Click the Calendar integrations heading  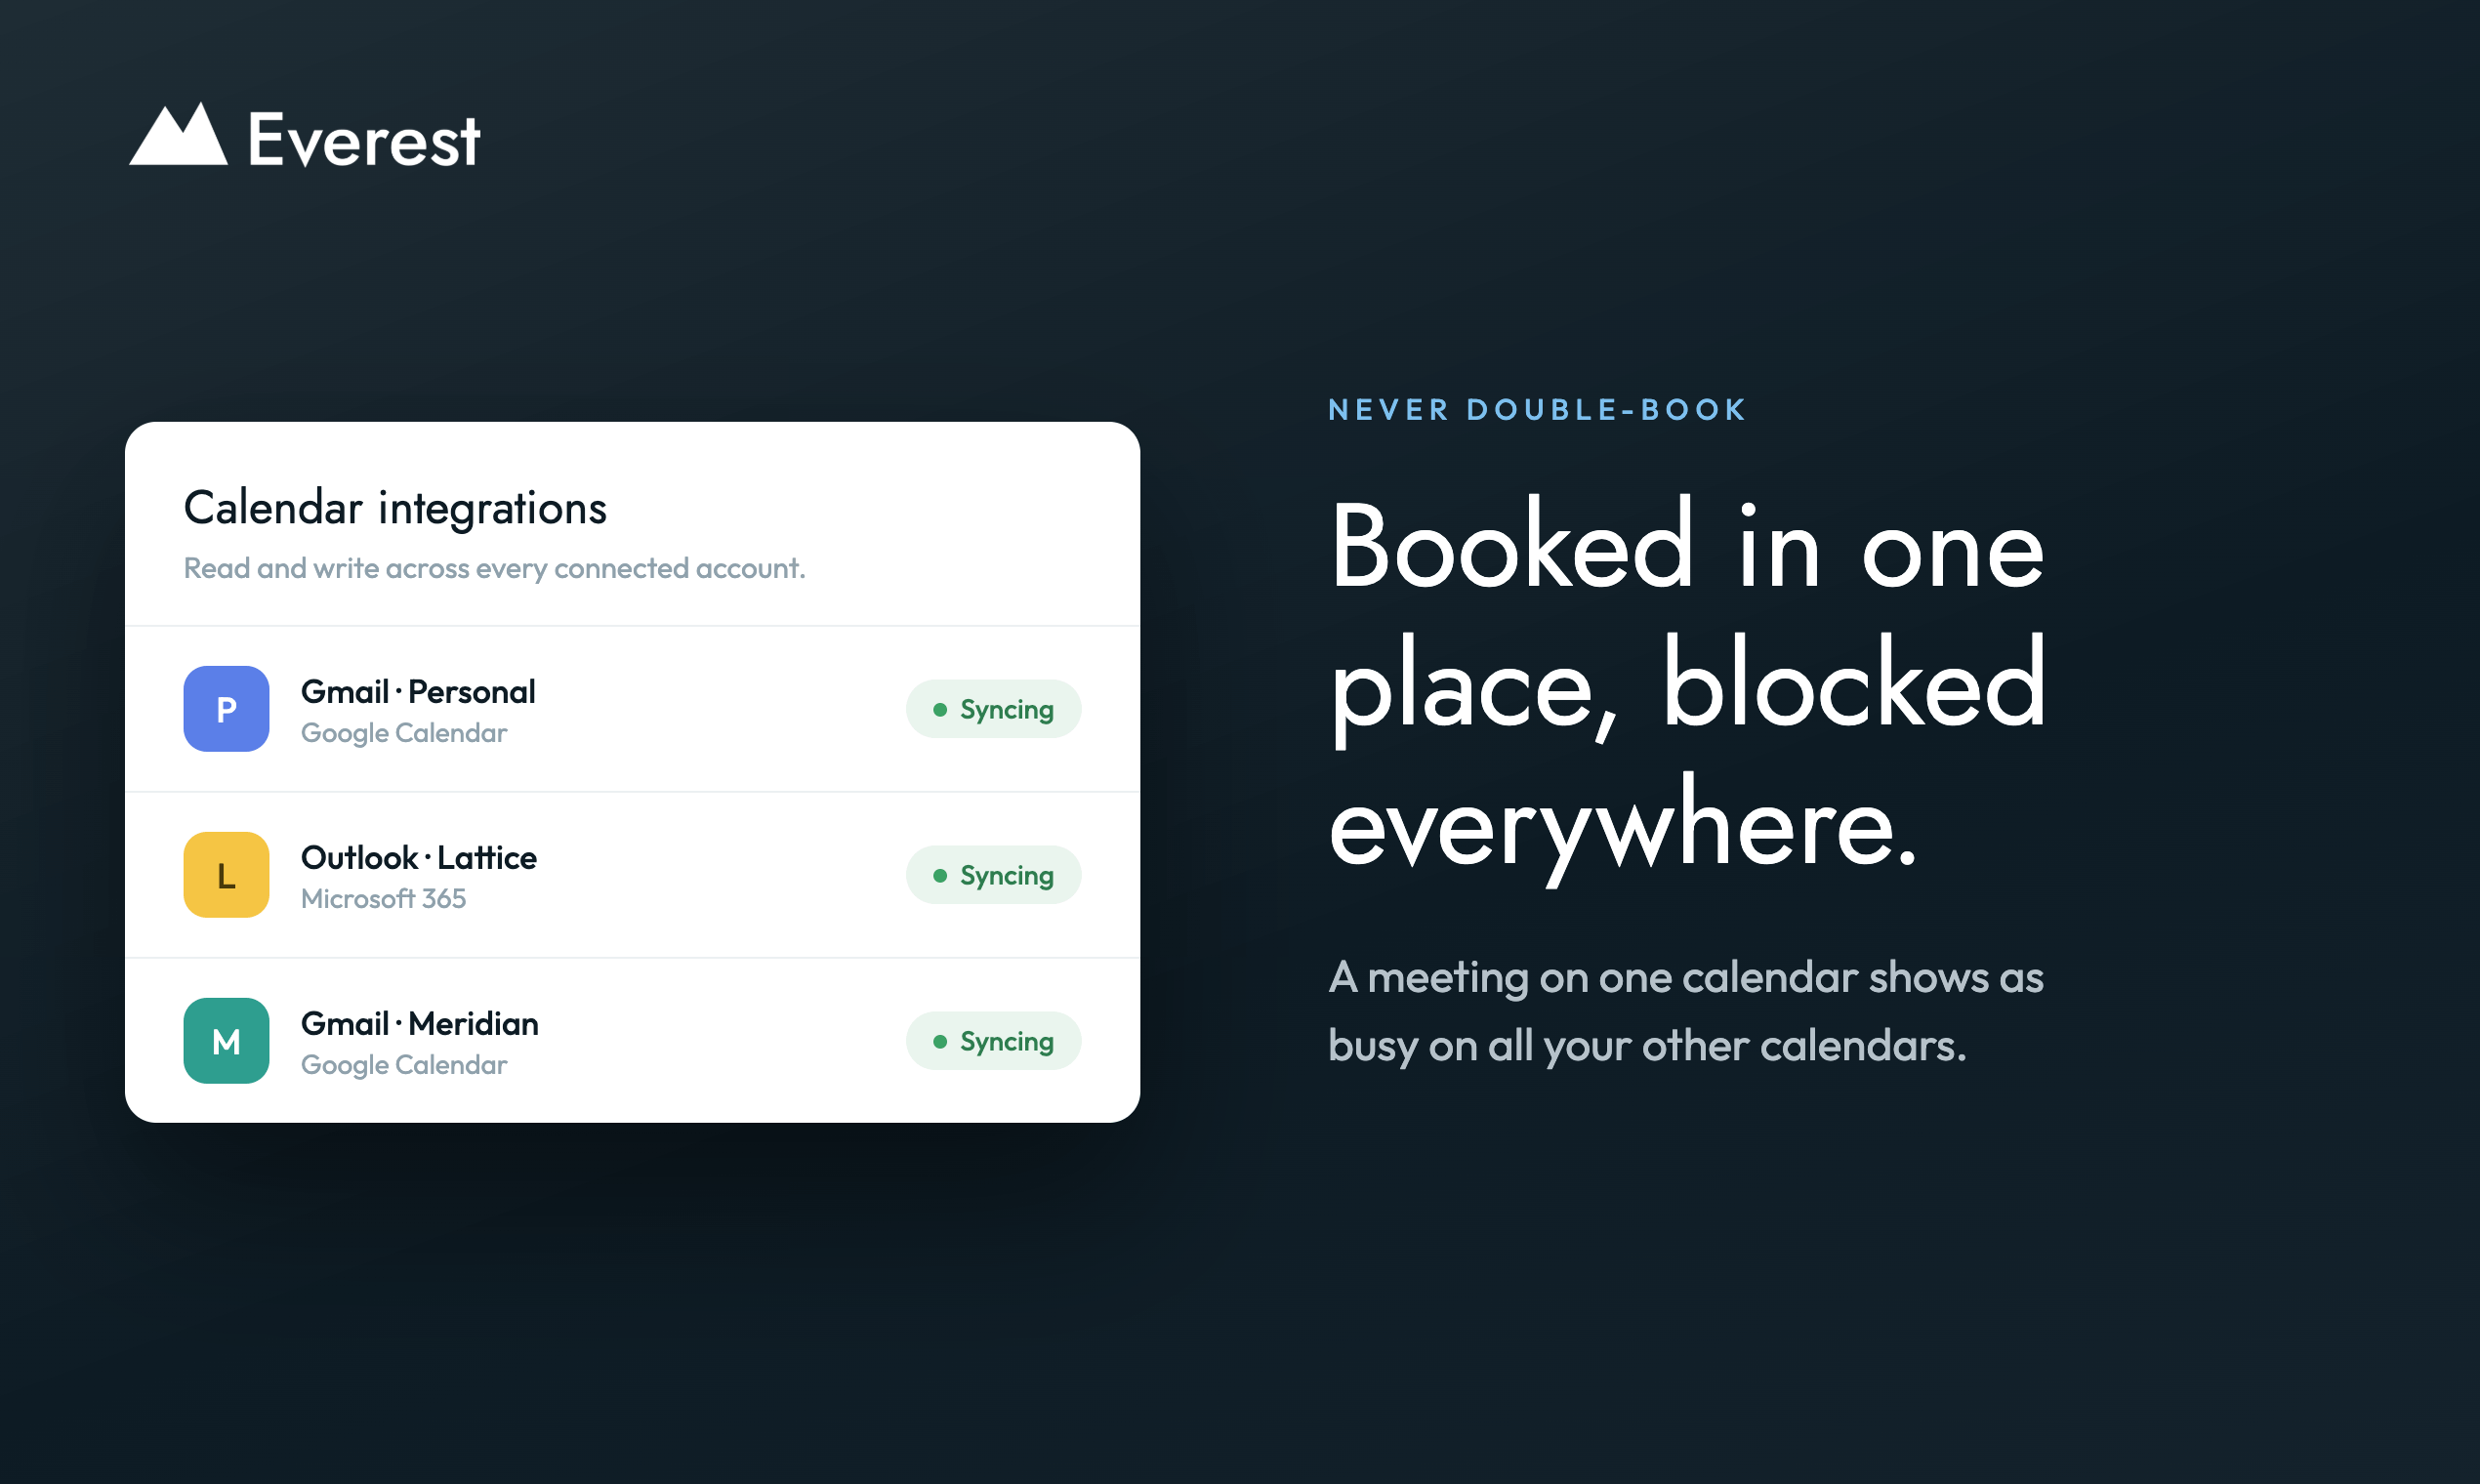(x=395, y=508)
